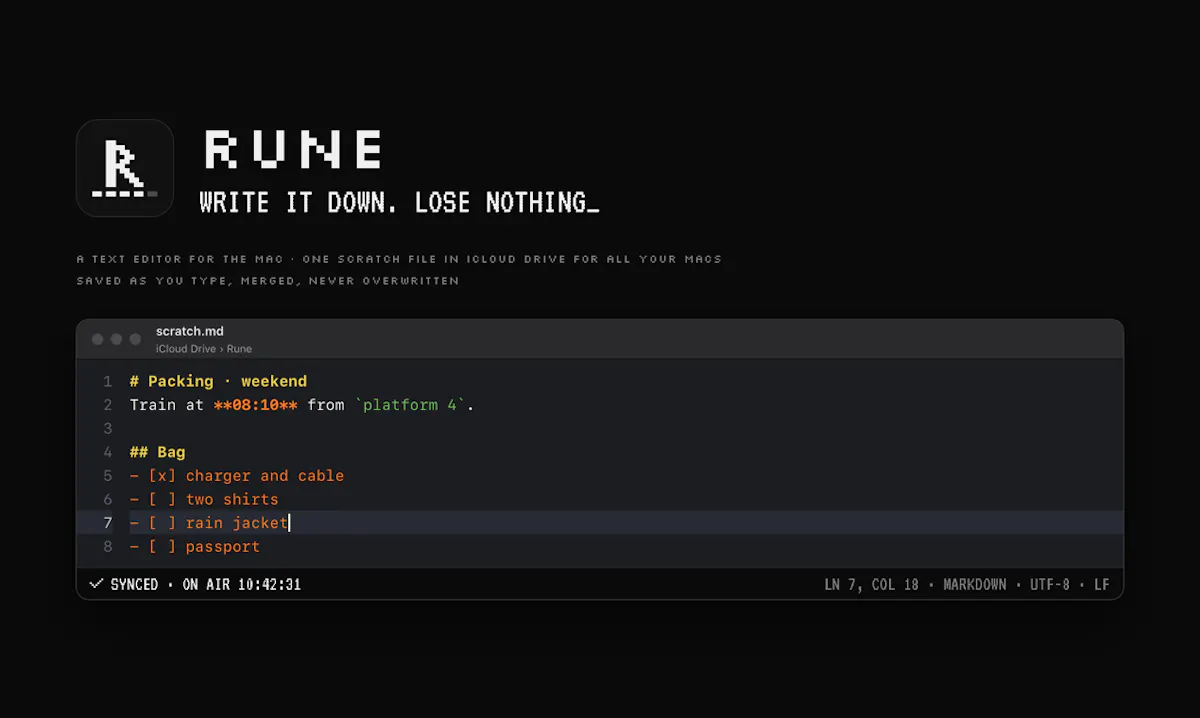Click the "LN 7, COL 18" cursor position

click(872, 584)
